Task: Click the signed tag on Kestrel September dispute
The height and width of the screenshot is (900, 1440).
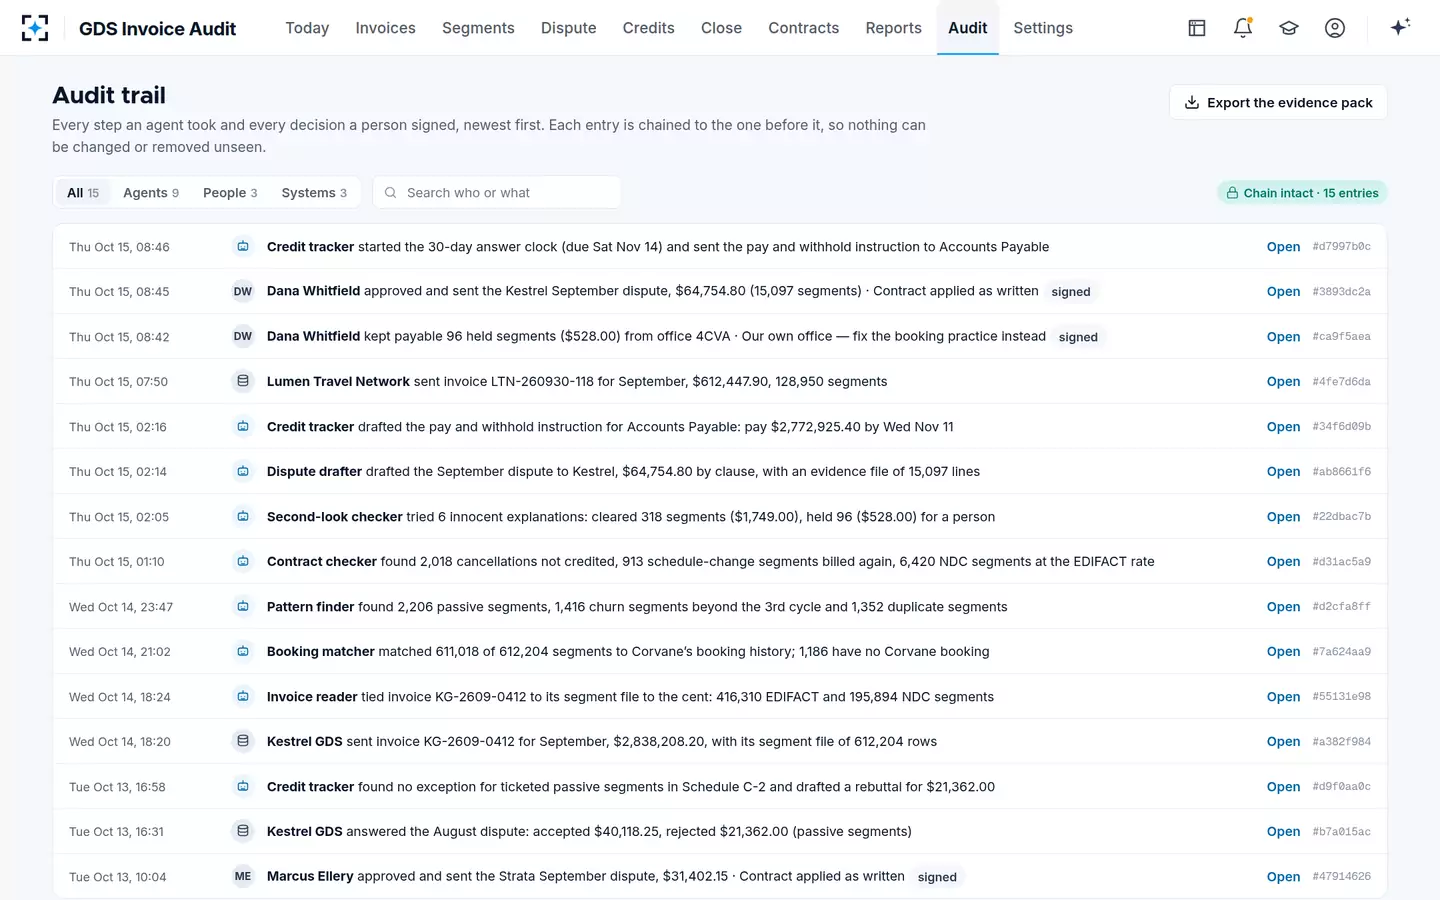Action: coord(1071,292)
